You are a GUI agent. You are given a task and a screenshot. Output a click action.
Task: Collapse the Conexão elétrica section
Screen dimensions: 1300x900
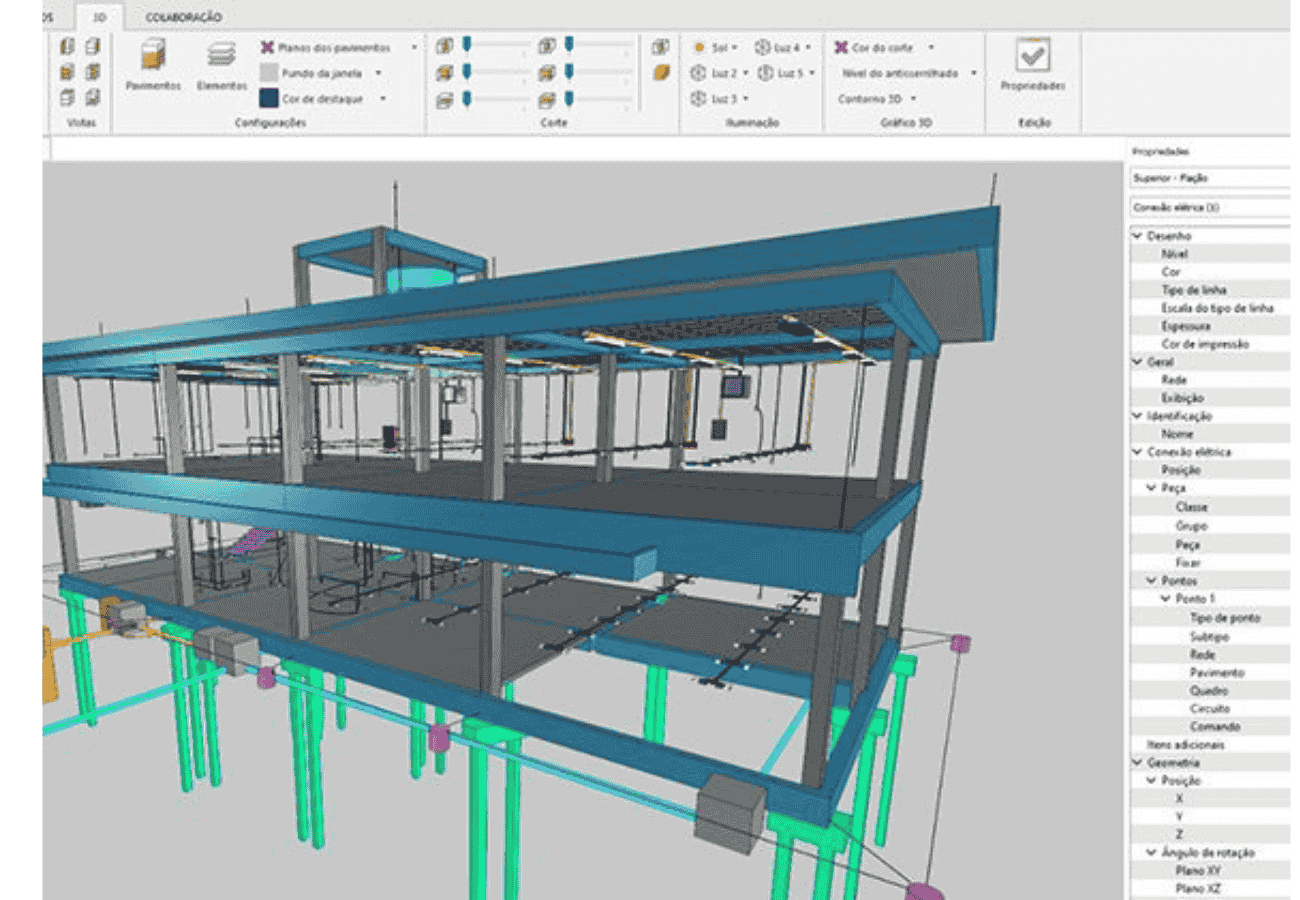click(x=1136, y=452)
